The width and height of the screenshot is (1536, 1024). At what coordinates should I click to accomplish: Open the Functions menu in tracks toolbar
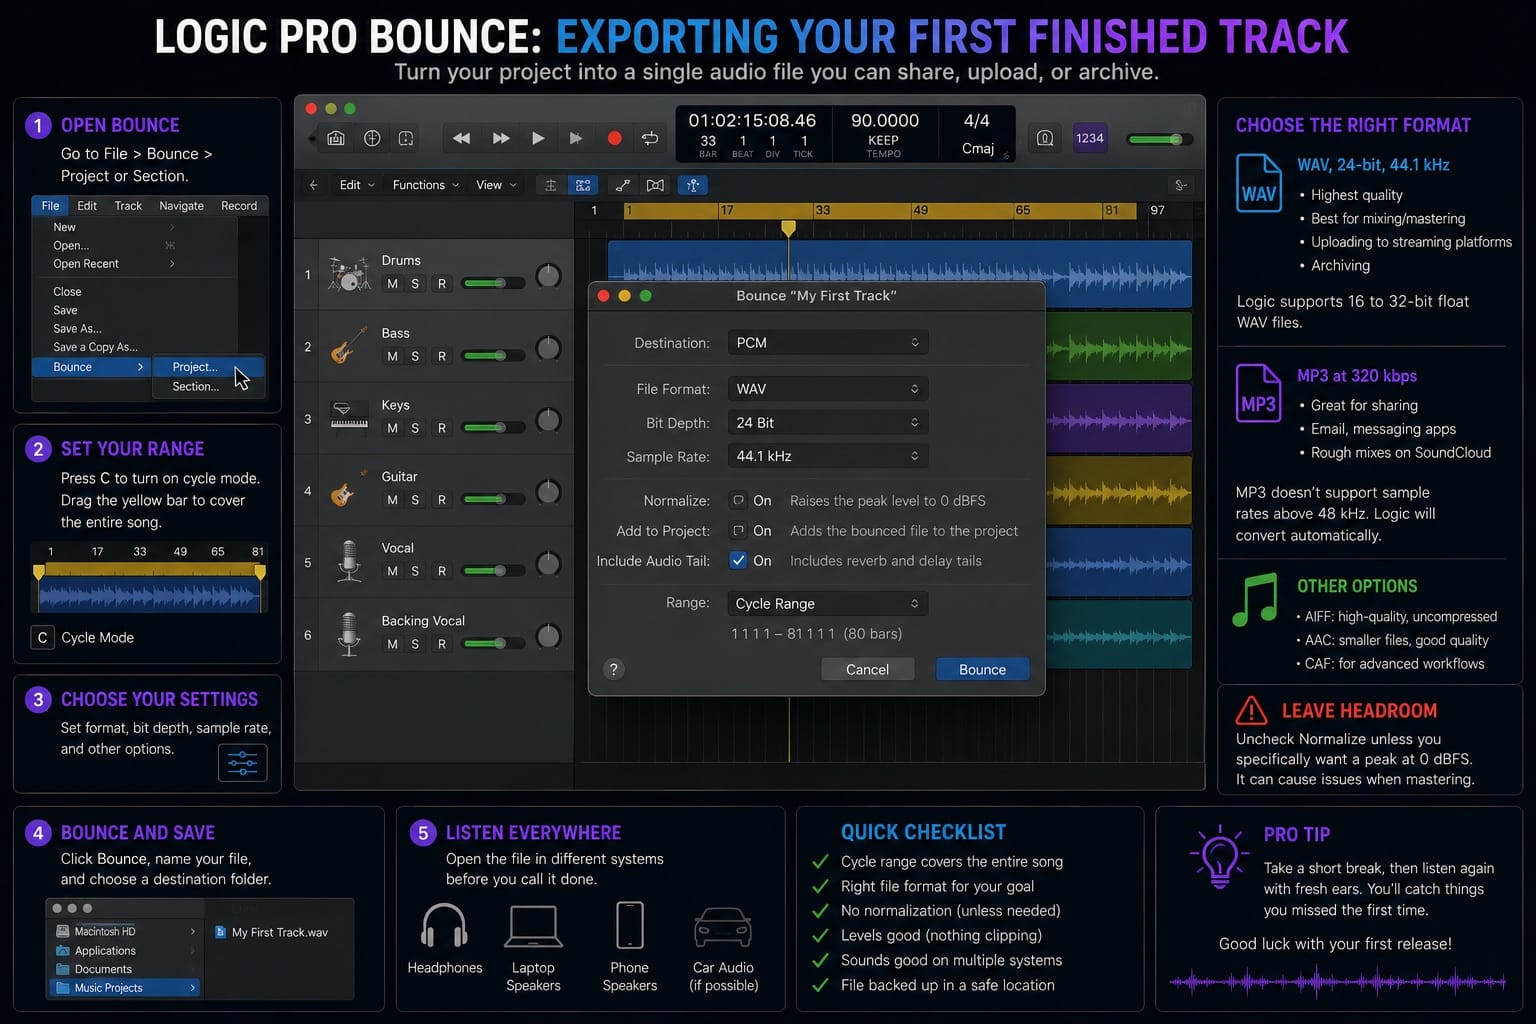coord(425,185)
